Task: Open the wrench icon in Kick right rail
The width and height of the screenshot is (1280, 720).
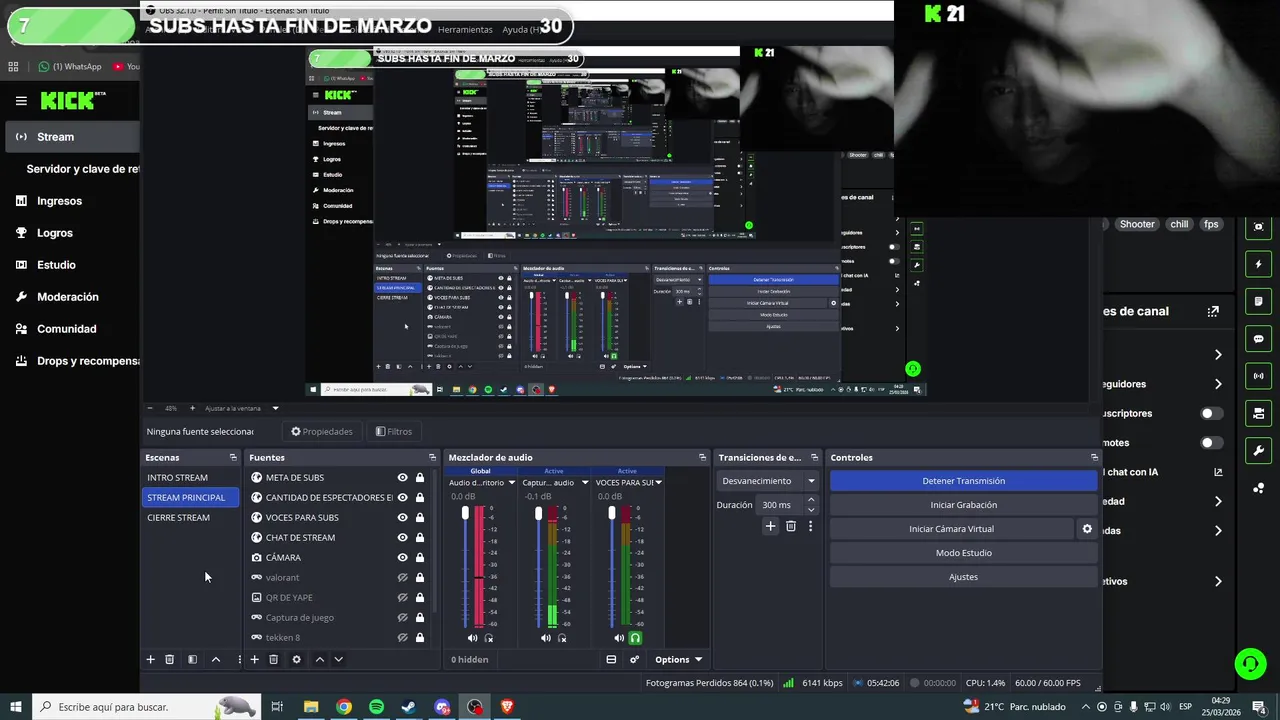Action: point(1259,450)
